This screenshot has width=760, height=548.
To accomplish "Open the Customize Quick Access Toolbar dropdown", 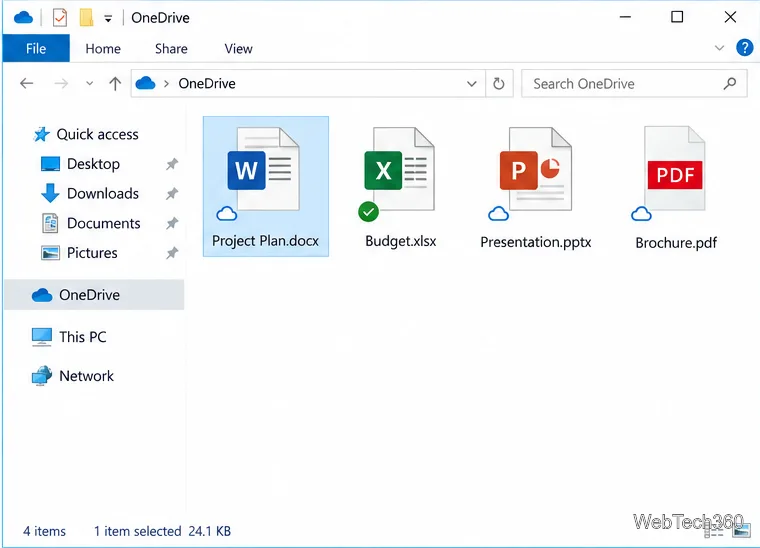I will (x=108, y=18).
